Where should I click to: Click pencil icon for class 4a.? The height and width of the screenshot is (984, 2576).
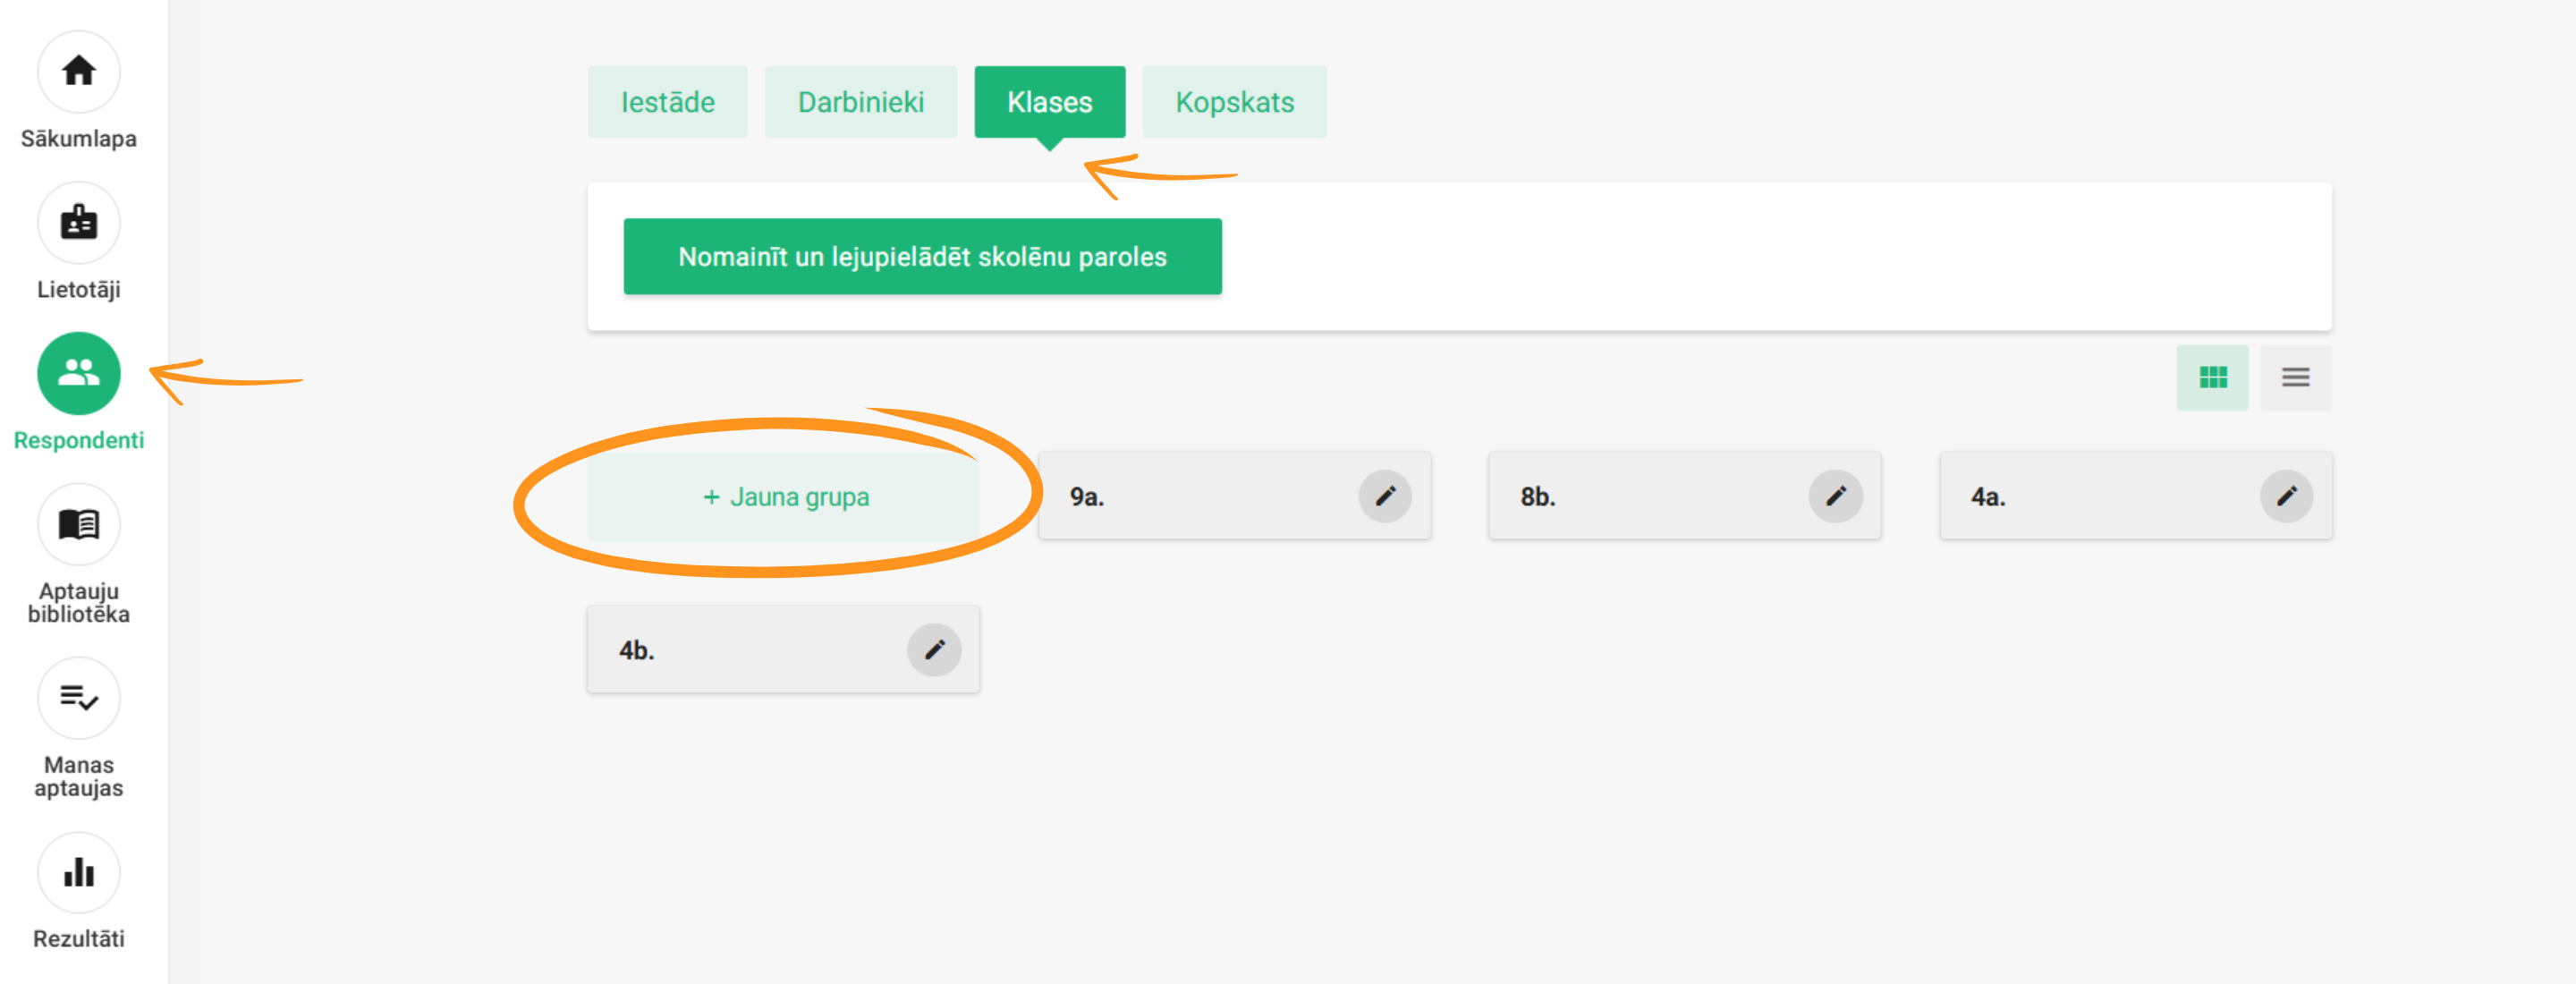point(2286,496)
